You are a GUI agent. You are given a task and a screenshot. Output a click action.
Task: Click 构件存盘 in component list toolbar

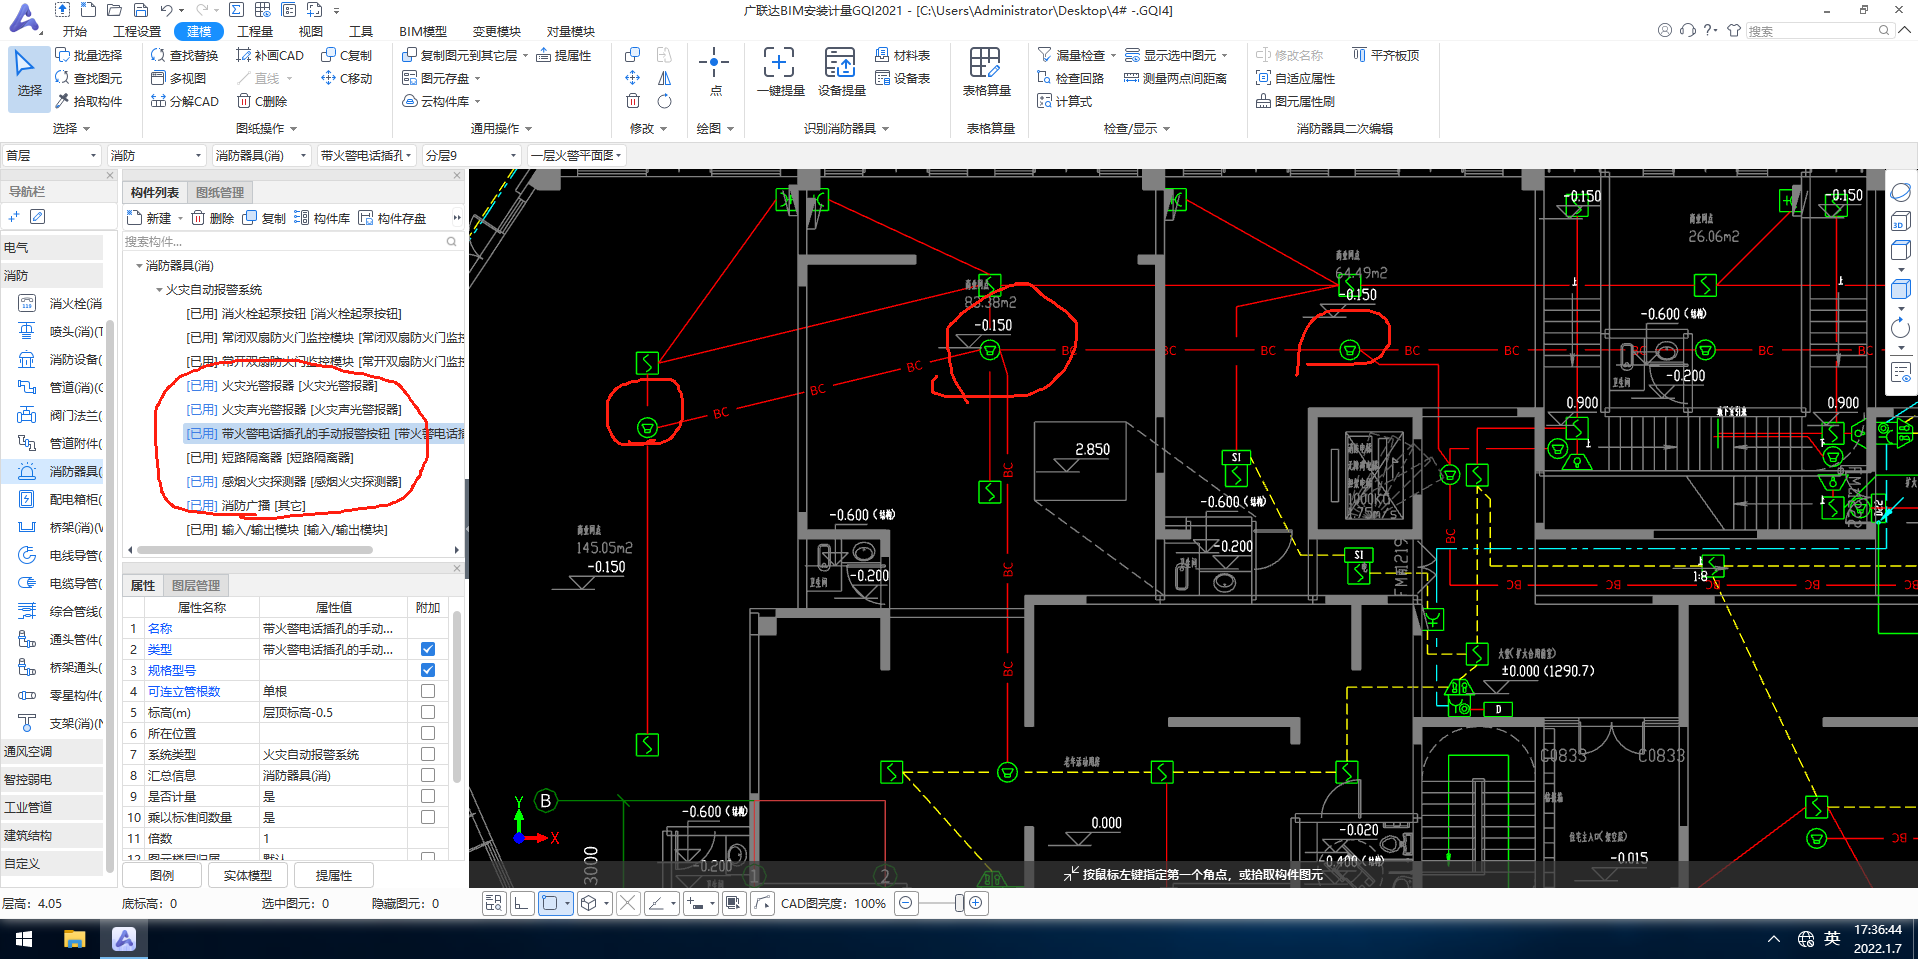tap(393, 218)
